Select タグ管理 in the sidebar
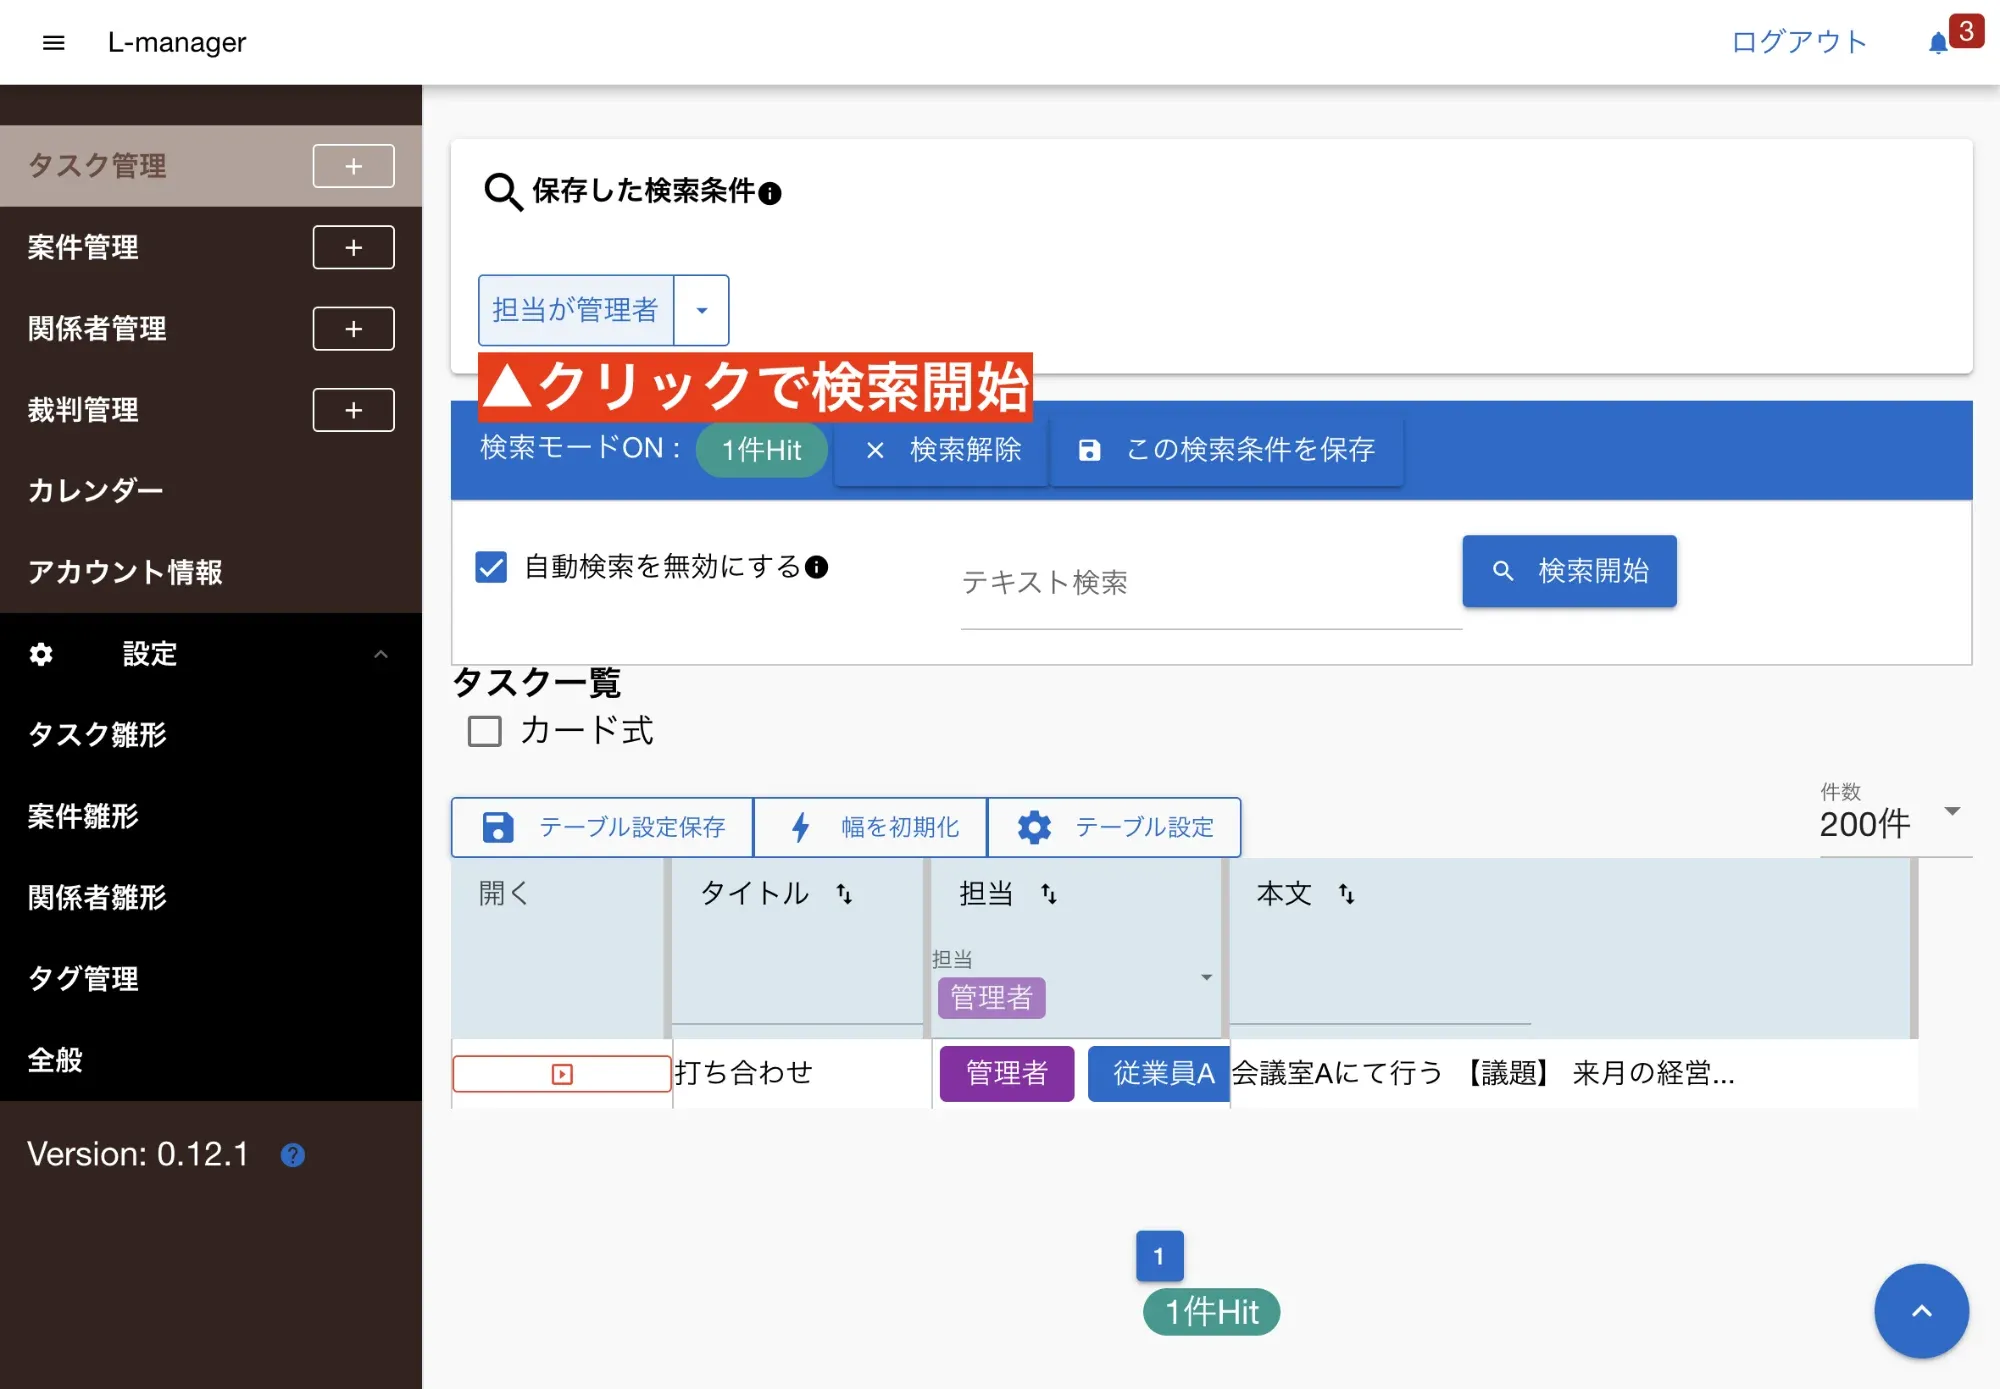The width and height of the screenshot is (2000, 1389). coord(83,978)
